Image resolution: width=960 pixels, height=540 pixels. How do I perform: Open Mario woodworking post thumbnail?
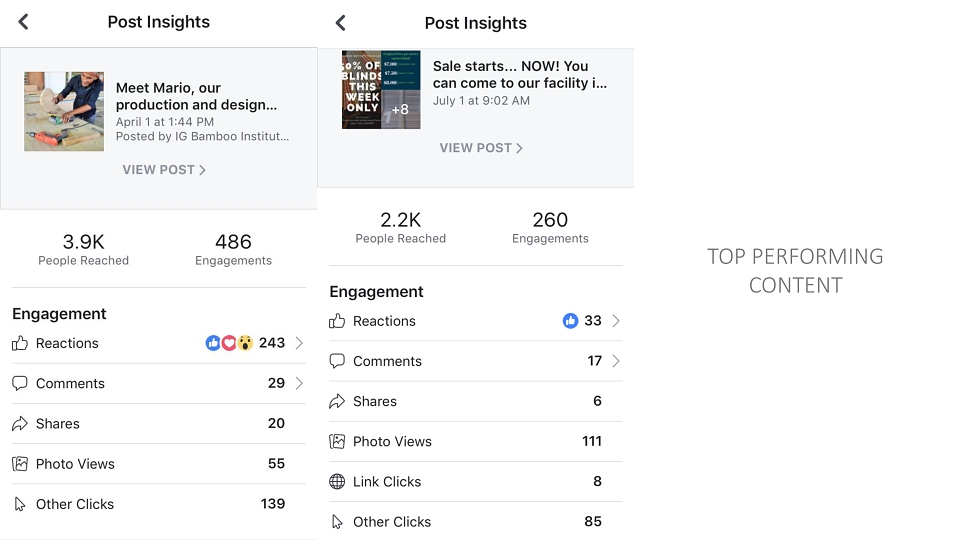point(64,111)
